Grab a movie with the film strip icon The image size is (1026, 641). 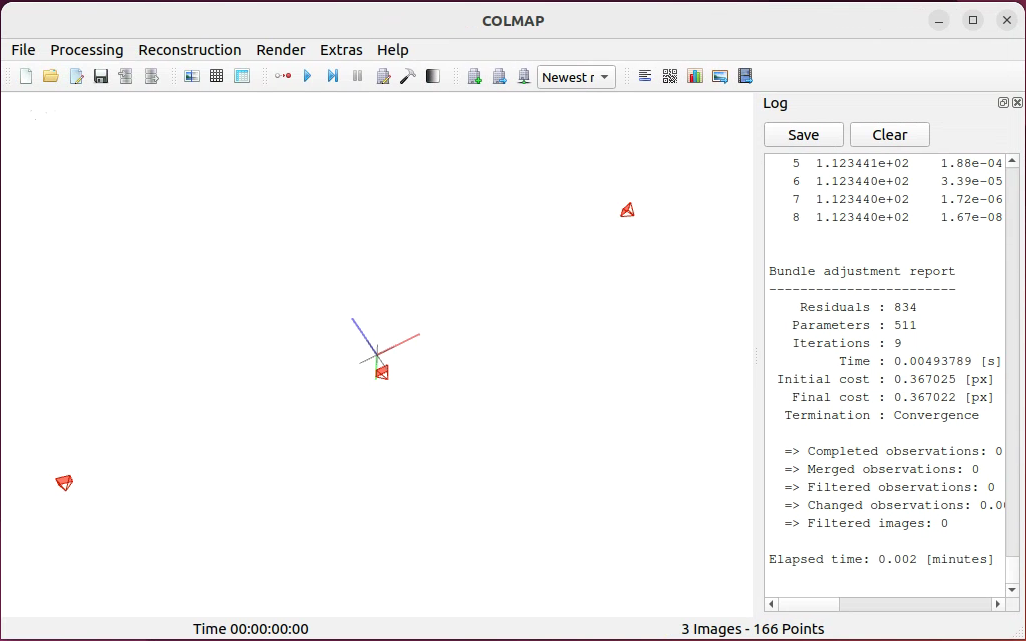click(745, 77)
